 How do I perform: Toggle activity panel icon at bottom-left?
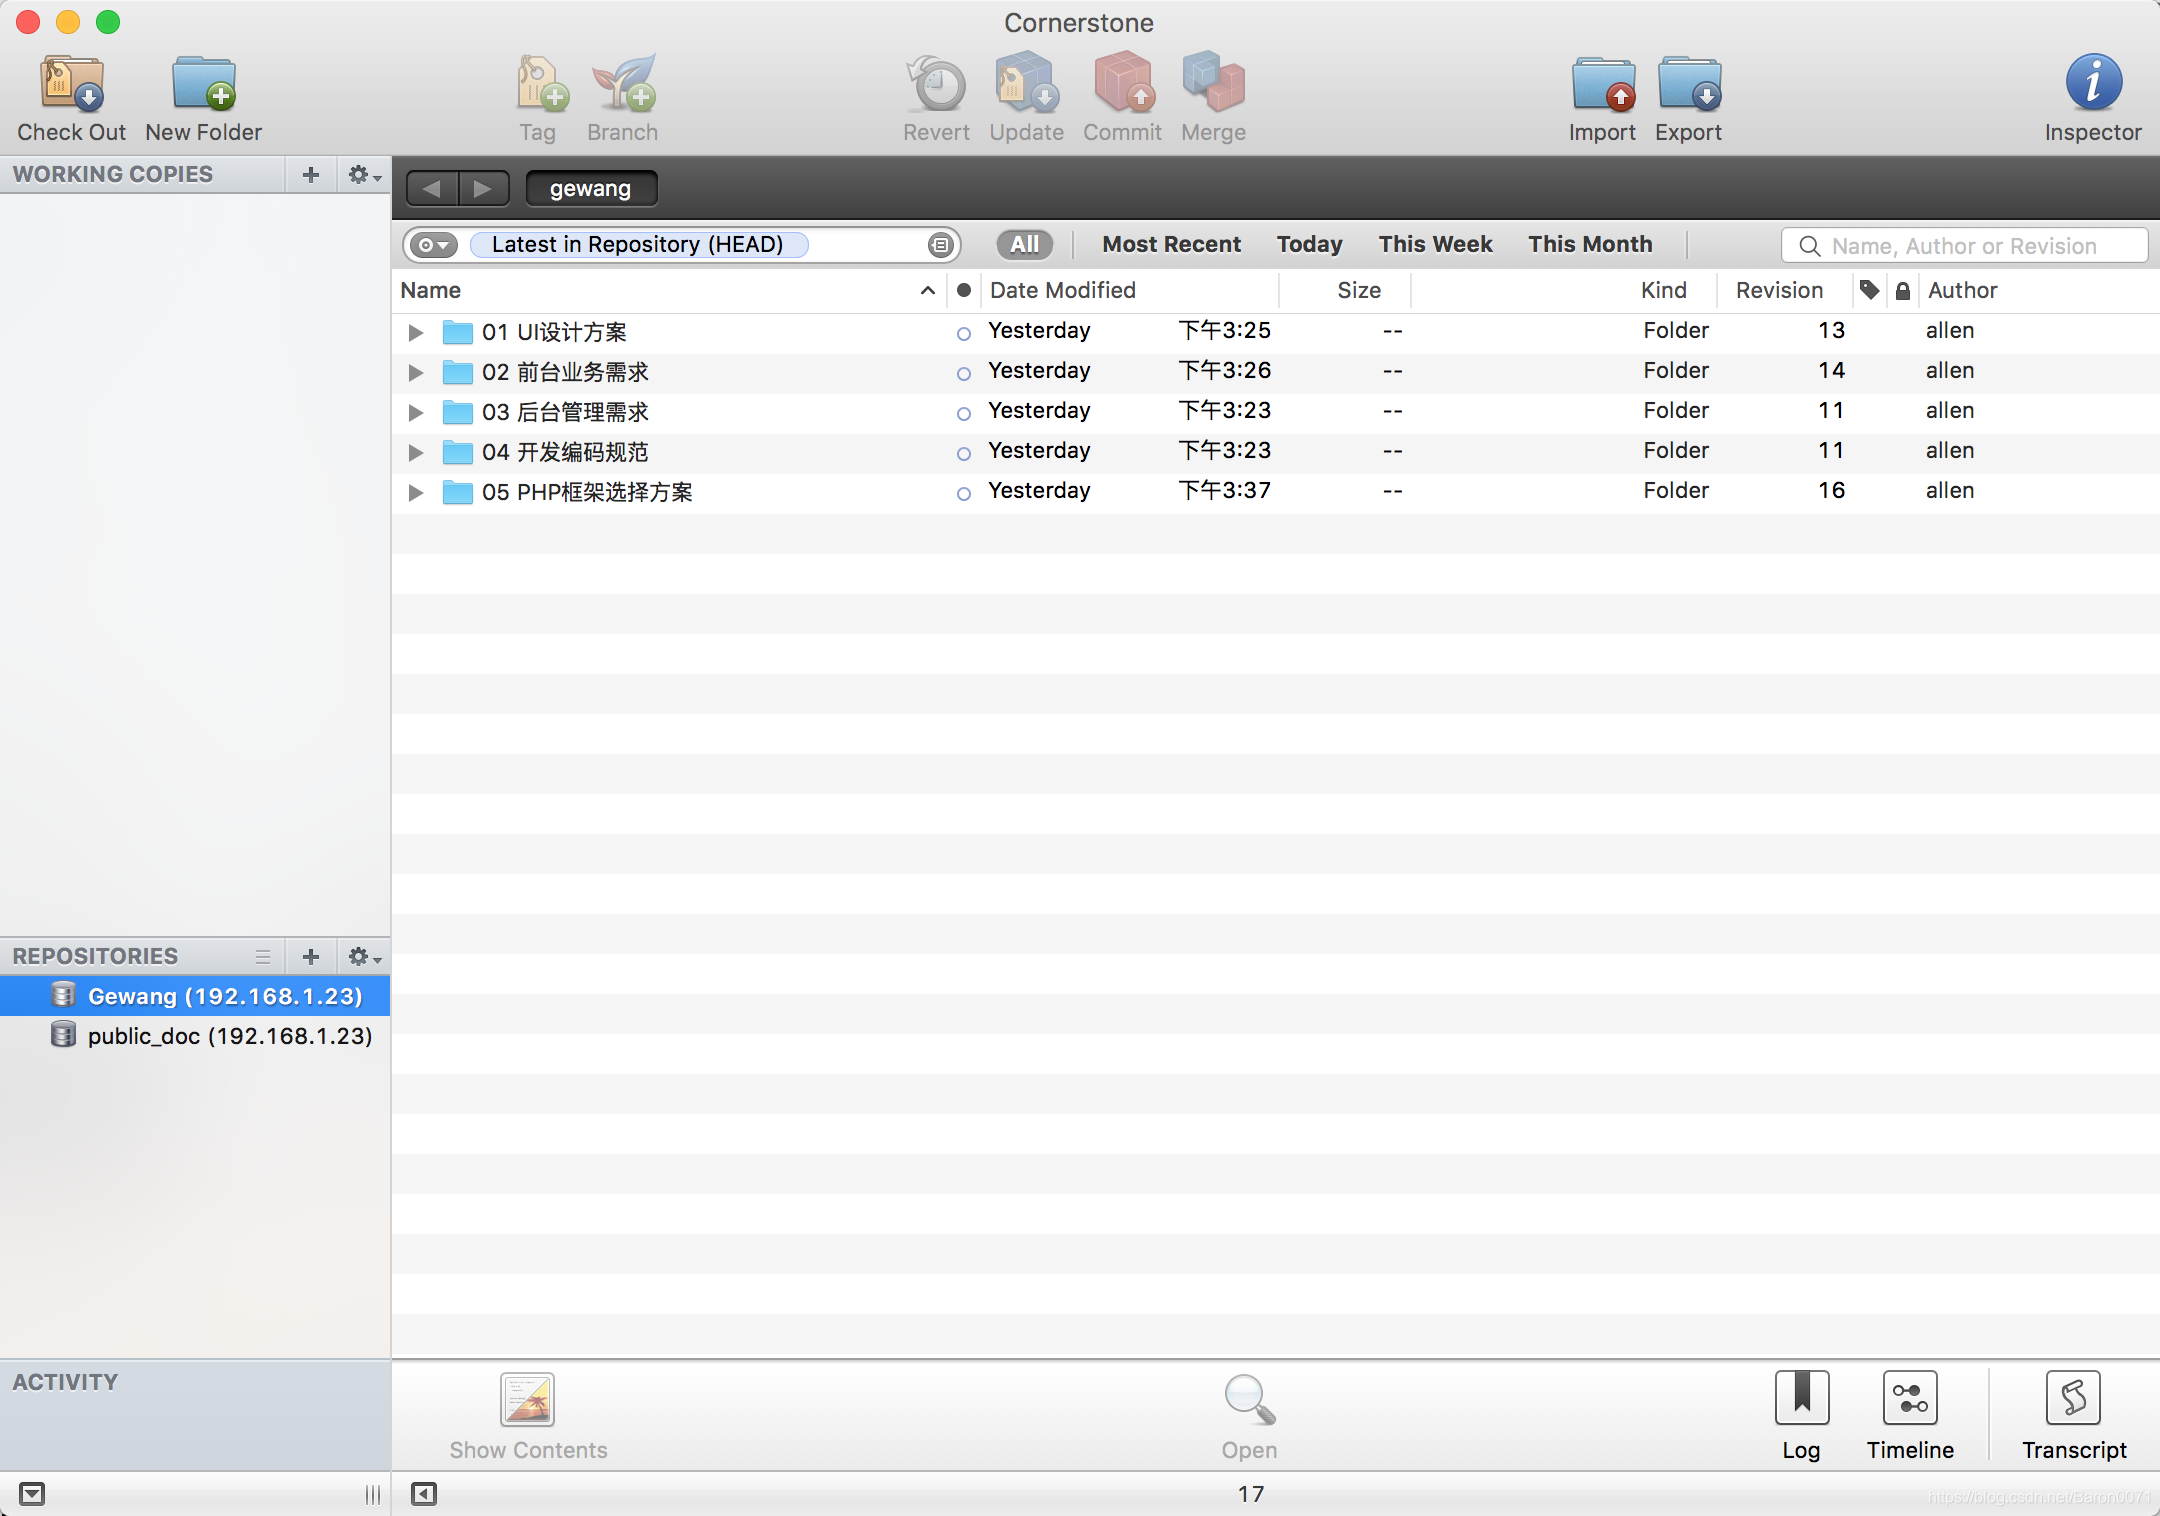tap(32, 1494)
